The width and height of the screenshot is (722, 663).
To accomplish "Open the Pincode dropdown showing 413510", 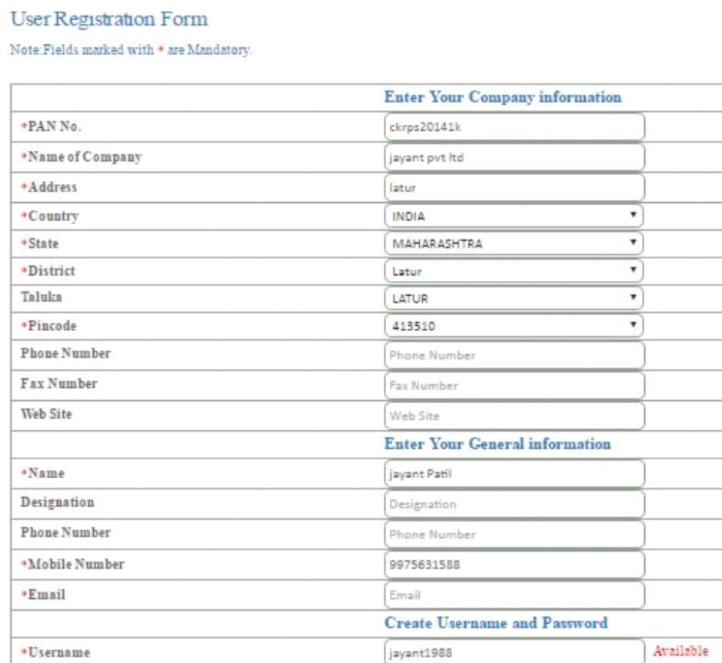I will [x=514, y=326].
